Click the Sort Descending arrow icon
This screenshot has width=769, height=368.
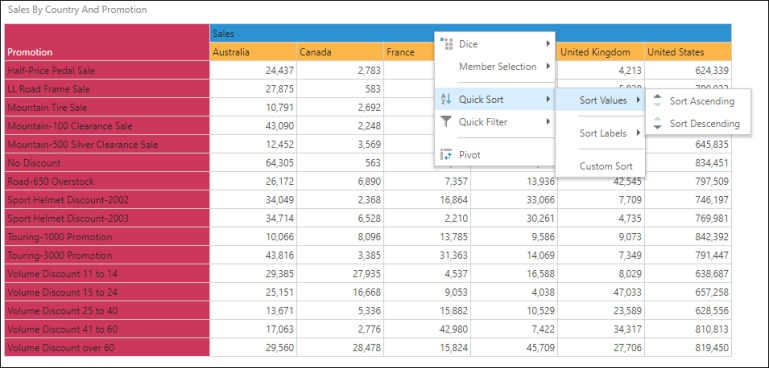[x=658, y=124]
